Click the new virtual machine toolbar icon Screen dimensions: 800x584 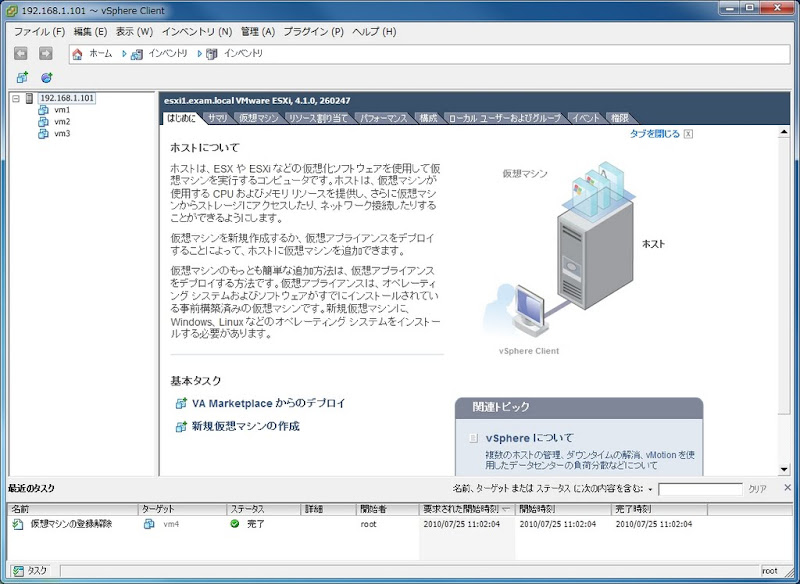22,78
